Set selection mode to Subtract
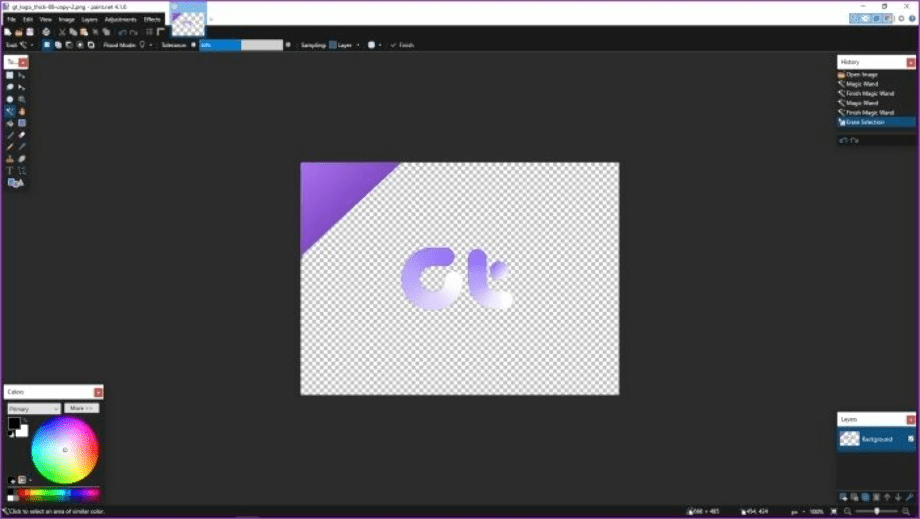 pyautogui.click(x=69, y=45)
